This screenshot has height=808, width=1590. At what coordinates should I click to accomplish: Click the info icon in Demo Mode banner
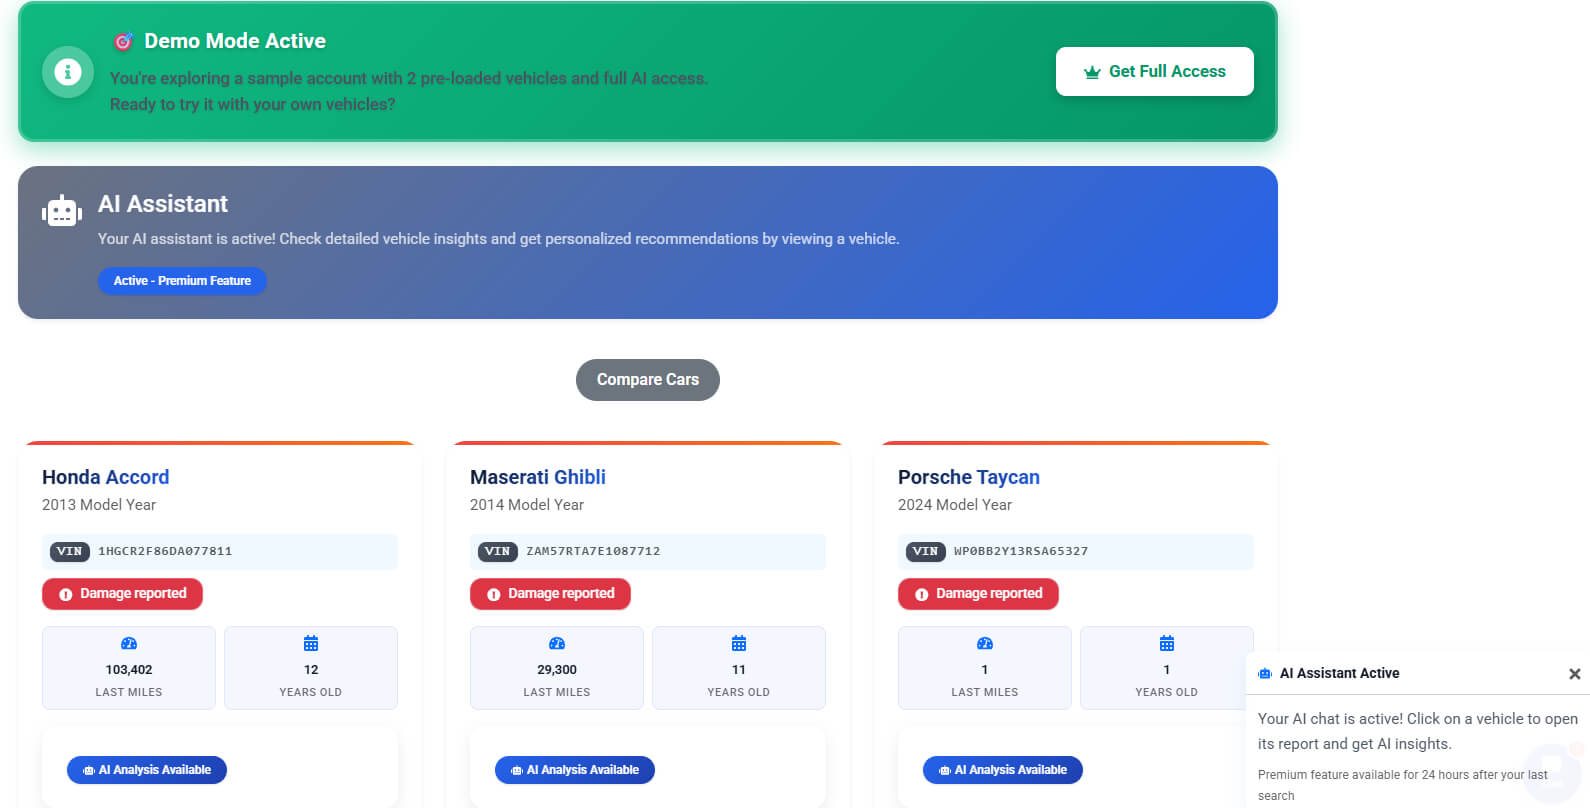tap(68, 72)
